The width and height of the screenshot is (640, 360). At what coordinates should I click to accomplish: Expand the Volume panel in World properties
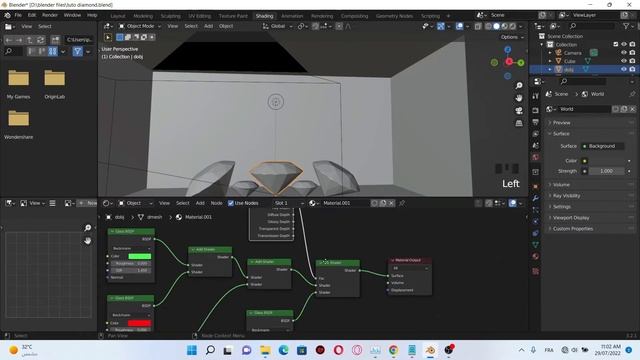pos(561,184)
